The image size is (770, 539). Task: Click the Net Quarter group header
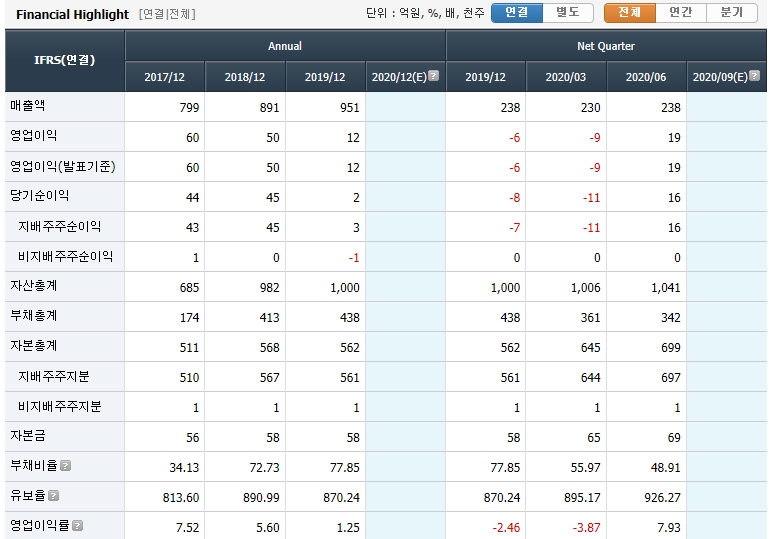[x=606, y=46]
